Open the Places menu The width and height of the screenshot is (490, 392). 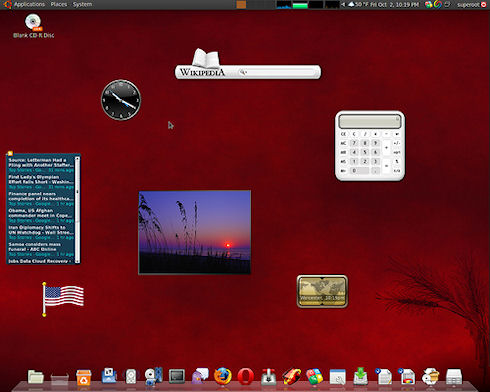click(59, 4)
